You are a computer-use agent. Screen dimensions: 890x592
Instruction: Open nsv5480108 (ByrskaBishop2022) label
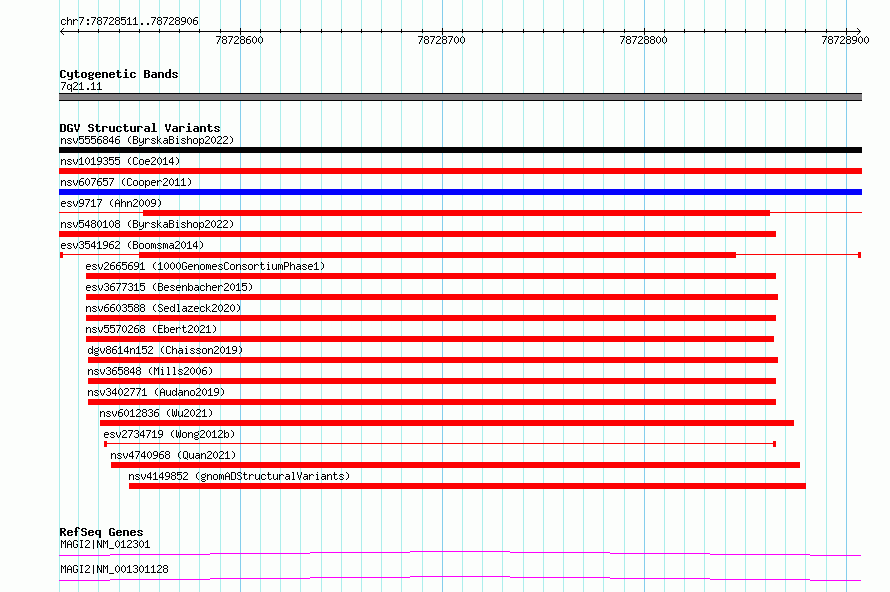point(147,224)
